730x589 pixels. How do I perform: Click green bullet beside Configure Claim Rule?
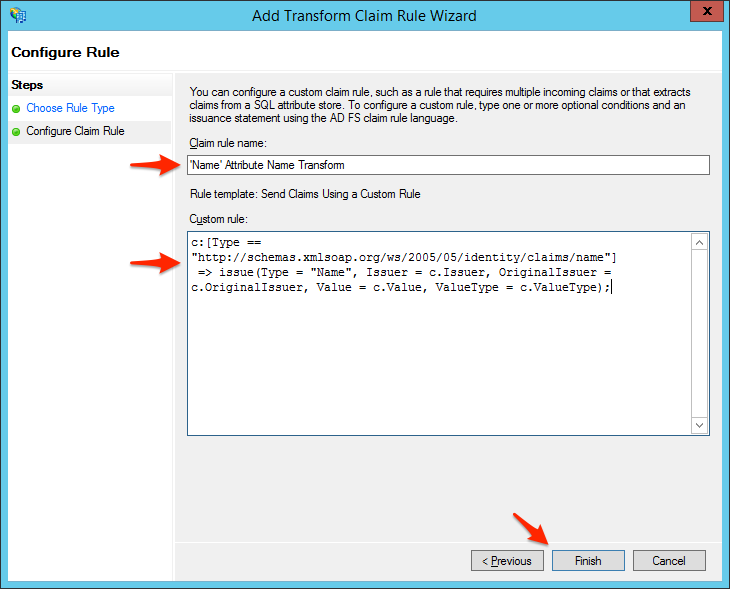[16, 131]
